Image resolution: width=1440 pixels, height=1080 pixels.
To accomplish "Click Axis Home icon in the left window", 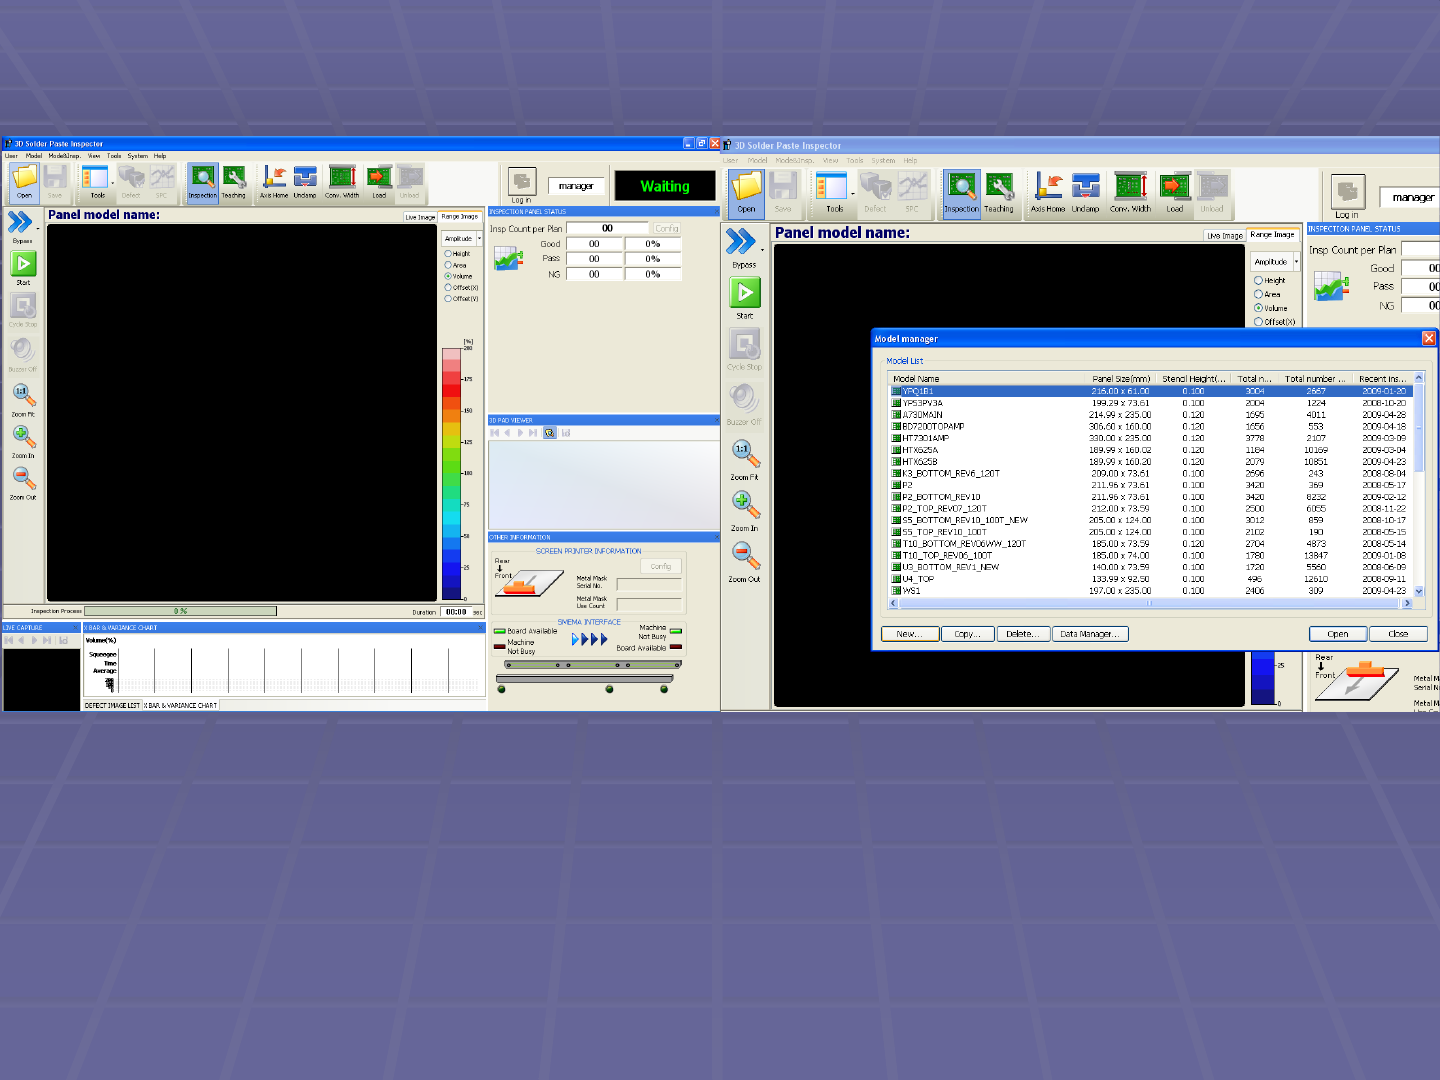I will tap(273, 181).
